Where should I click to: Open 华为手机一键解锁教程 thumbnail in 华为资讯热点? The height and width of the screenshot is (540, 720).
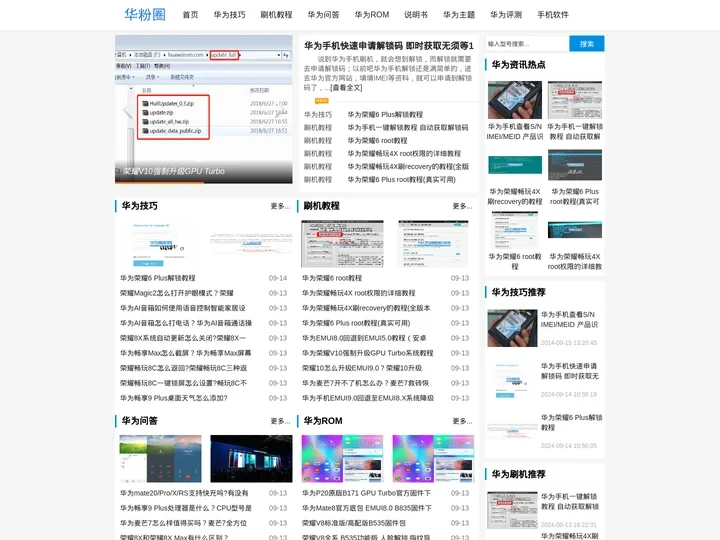click(575, 100)
